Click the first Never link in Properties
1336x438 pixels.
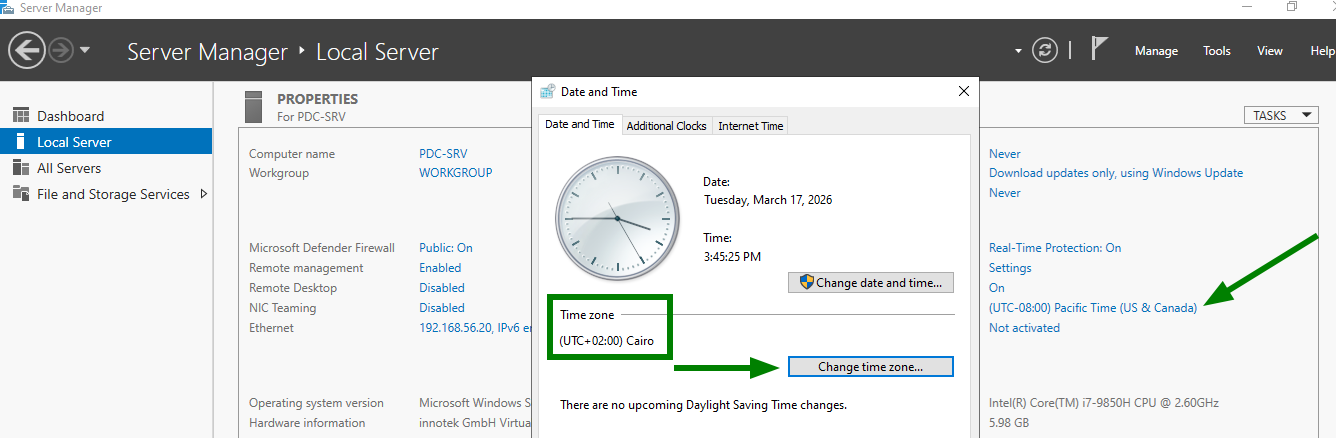(1005, 154)
